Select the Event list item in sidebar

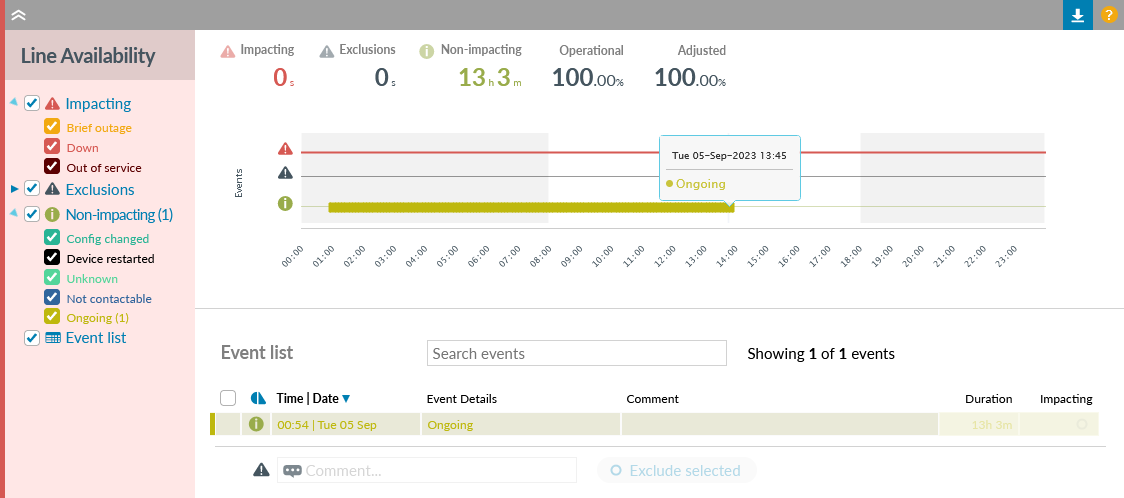click(x=95, y=338)
